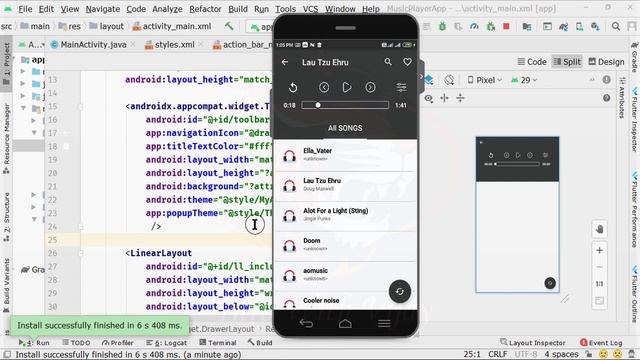Image resolution: width=640 pixels, height=360 pixels.
Task: Toggle the design view options eye
Action: [429, 98]
